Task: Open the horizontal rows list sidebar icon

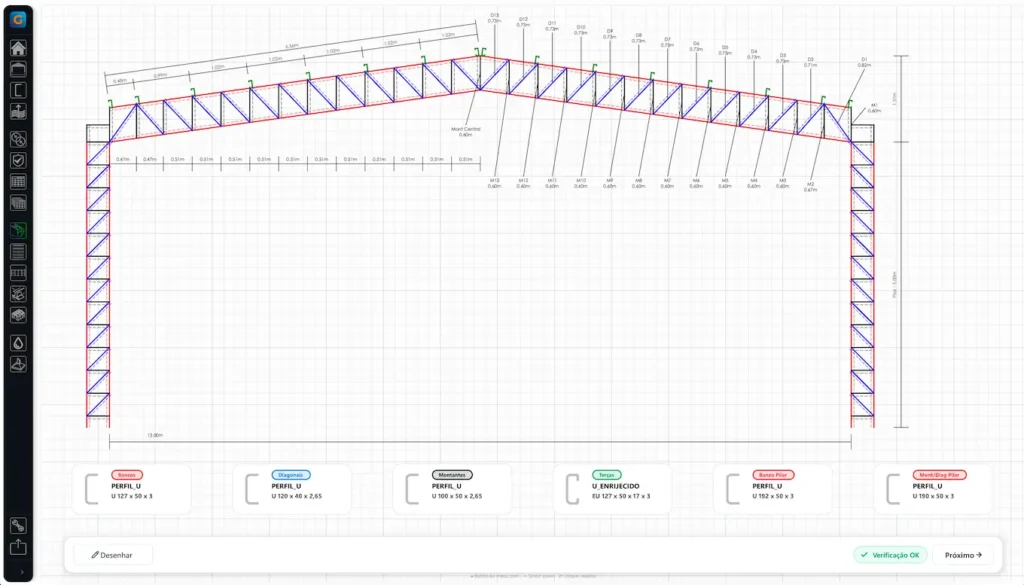Action: click(x=18, y=251)
